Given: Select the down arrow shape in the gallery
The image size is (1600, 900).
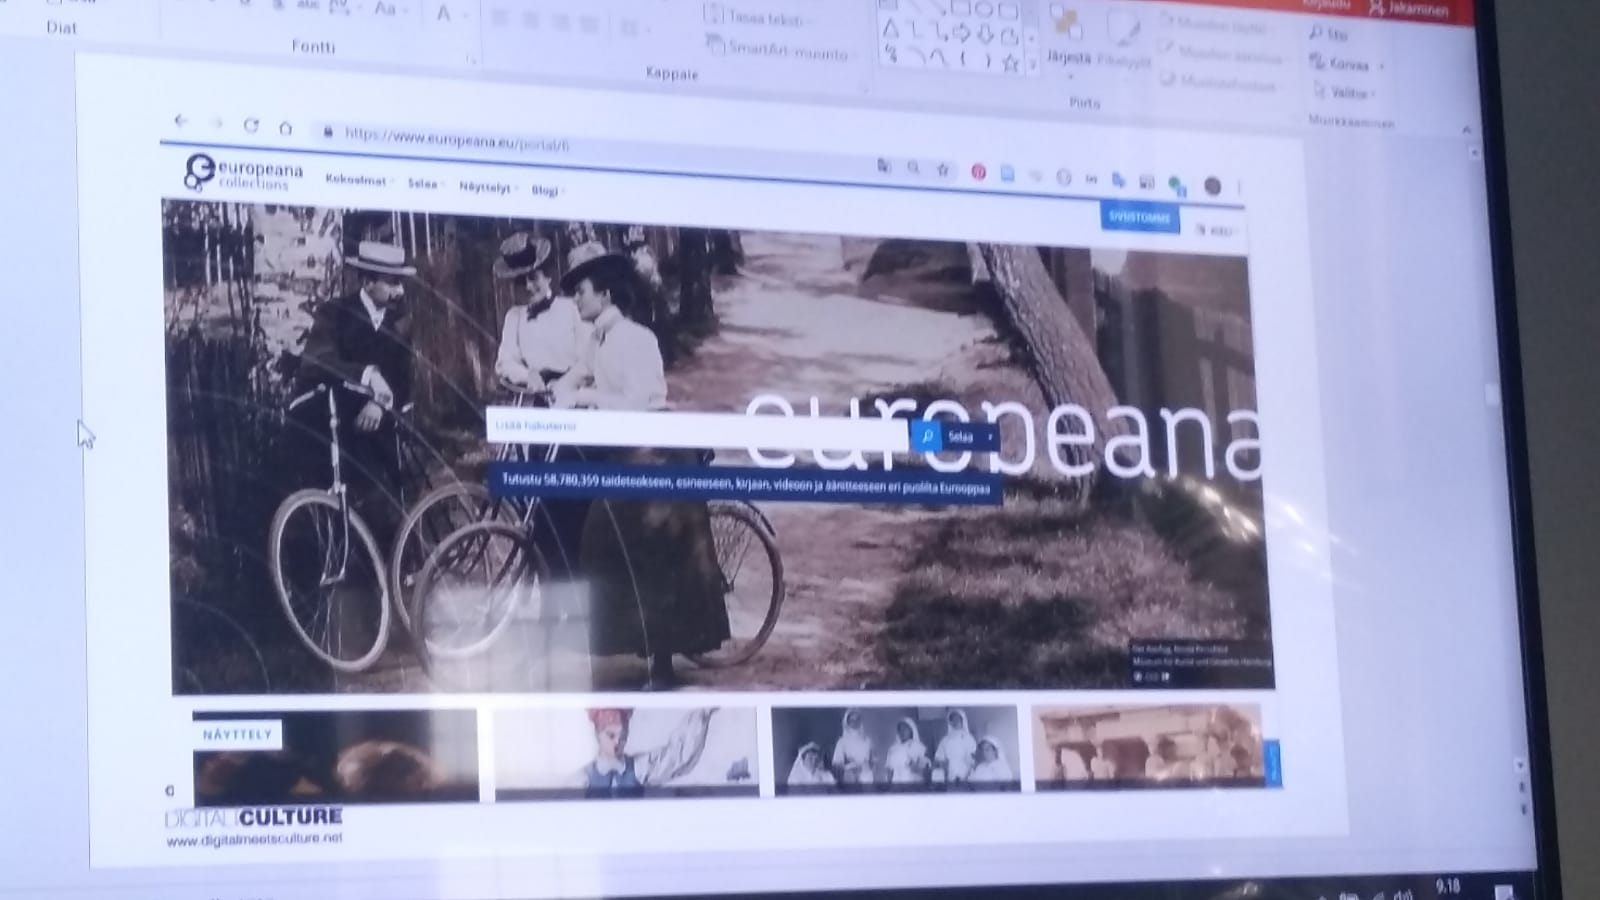Looking at the screenshot, I should pos(985,36).
